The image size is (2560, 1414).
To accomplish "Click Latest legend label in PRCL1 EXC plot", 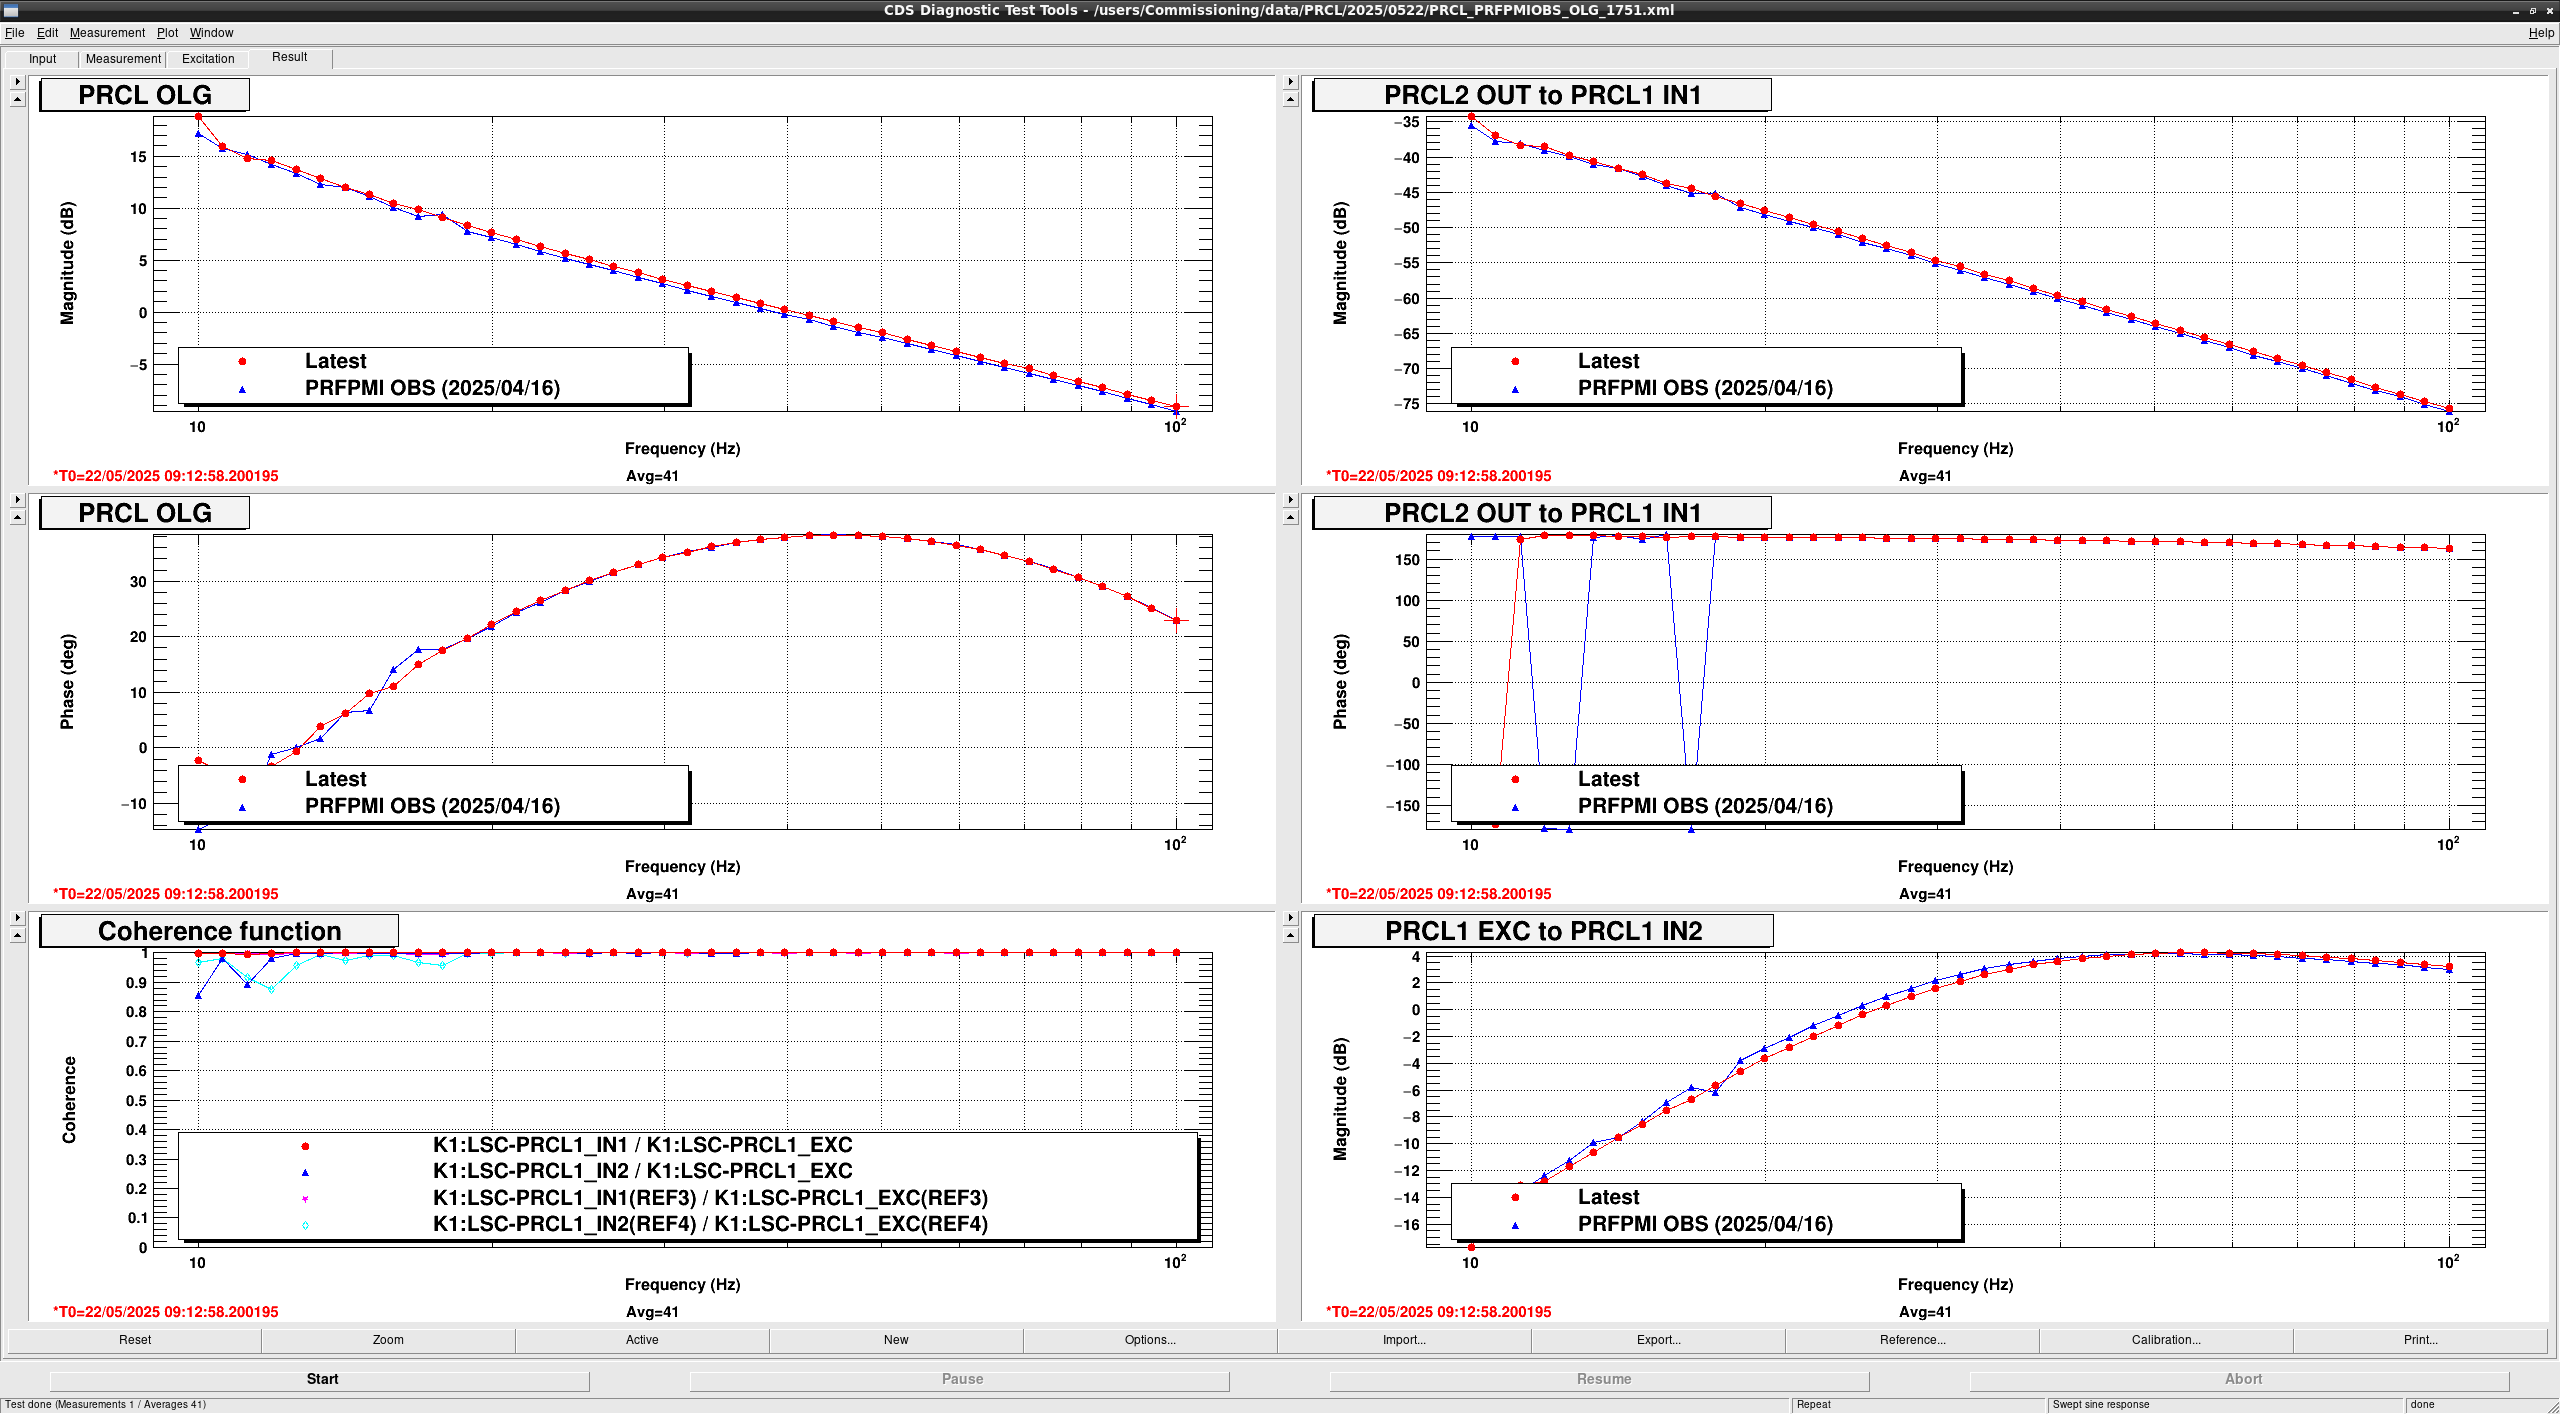I will point(1608,1197).
